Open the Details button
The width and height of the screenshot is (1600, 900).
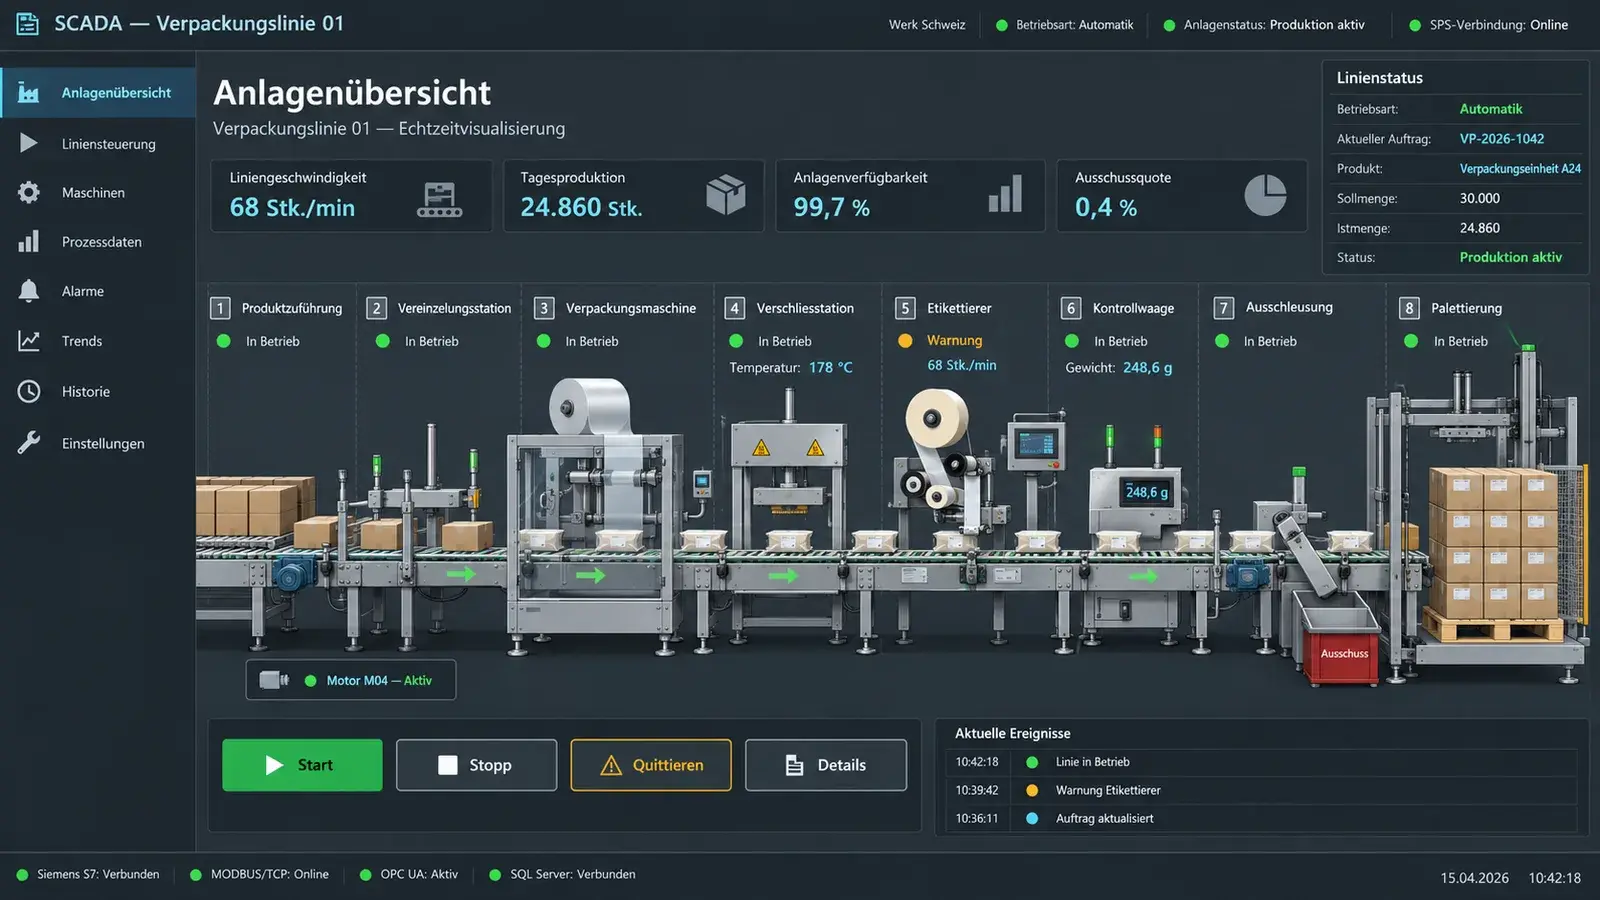point(826,765)
